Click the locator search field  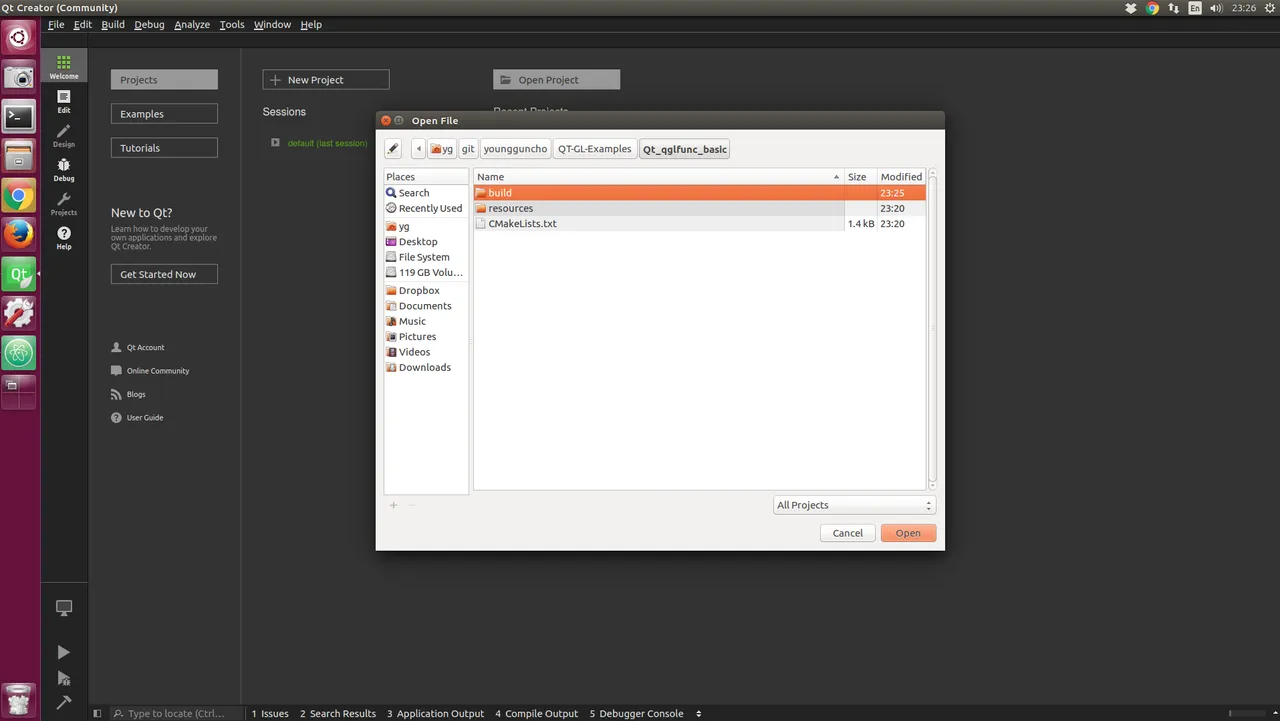[x=175, y=713]
